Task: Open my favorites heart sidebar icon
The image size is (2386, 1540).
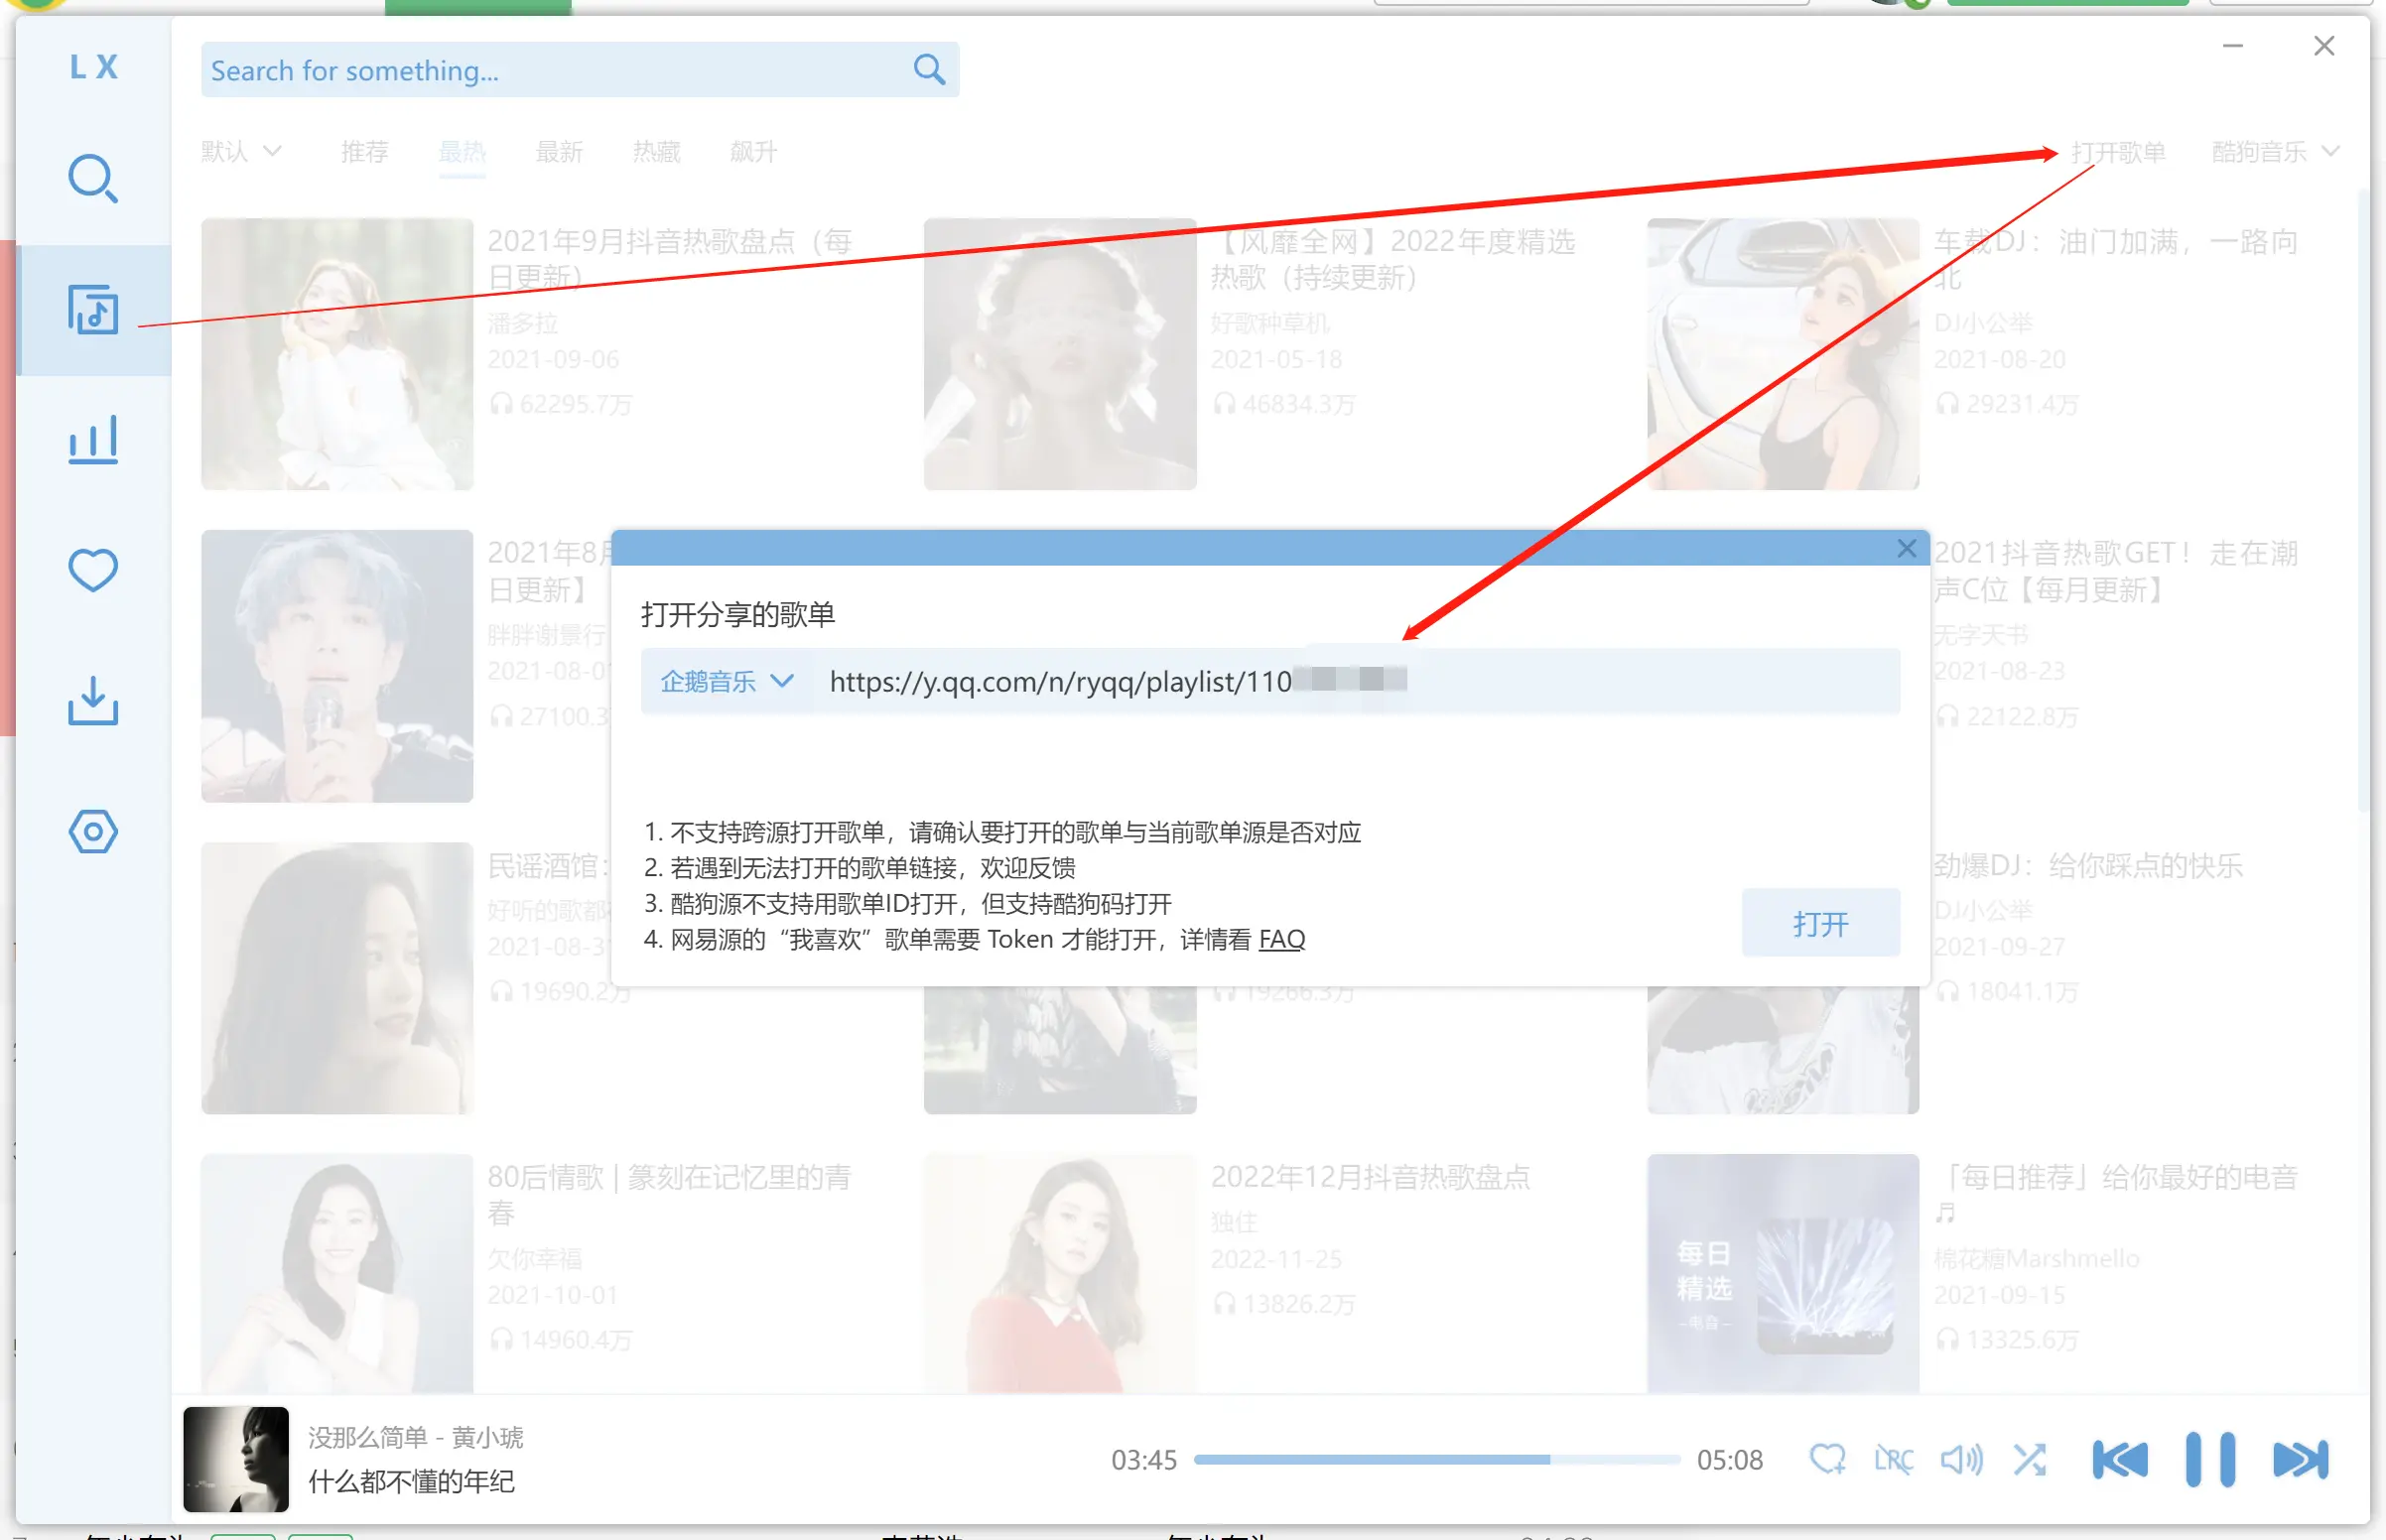Action: 93,570
